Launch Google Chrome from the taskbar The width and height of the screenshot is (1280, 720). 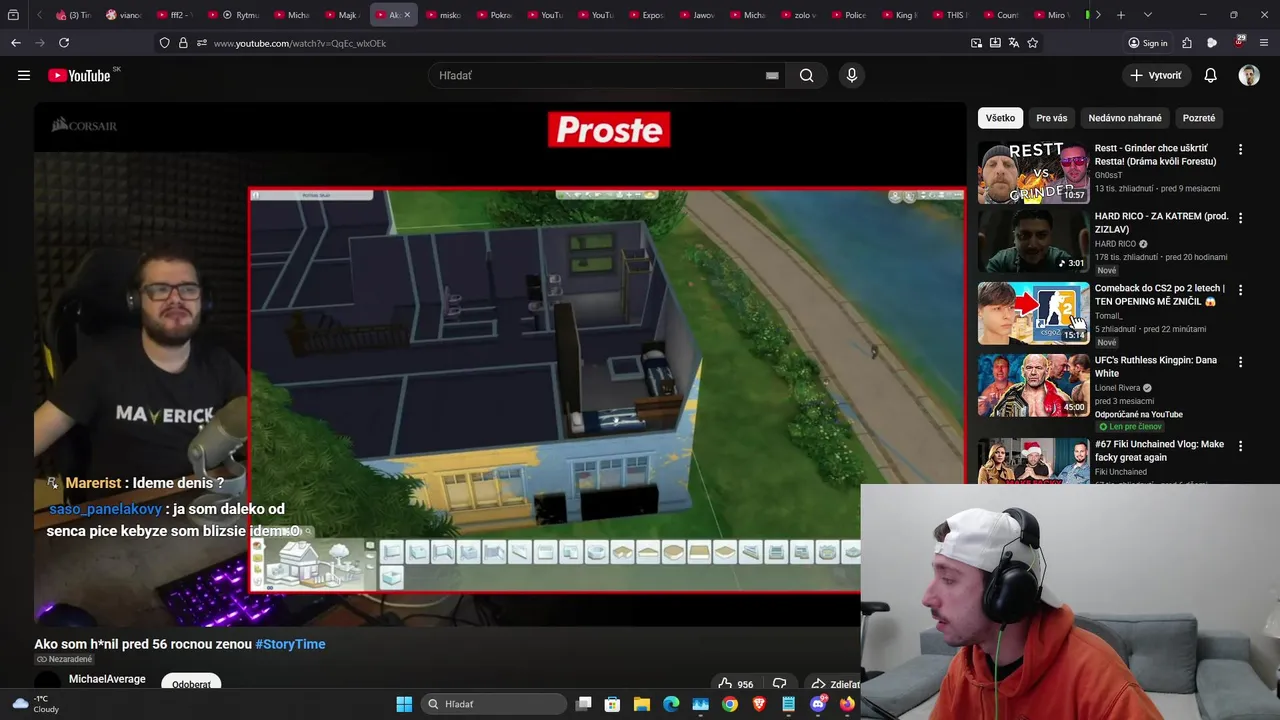point(730,704)
